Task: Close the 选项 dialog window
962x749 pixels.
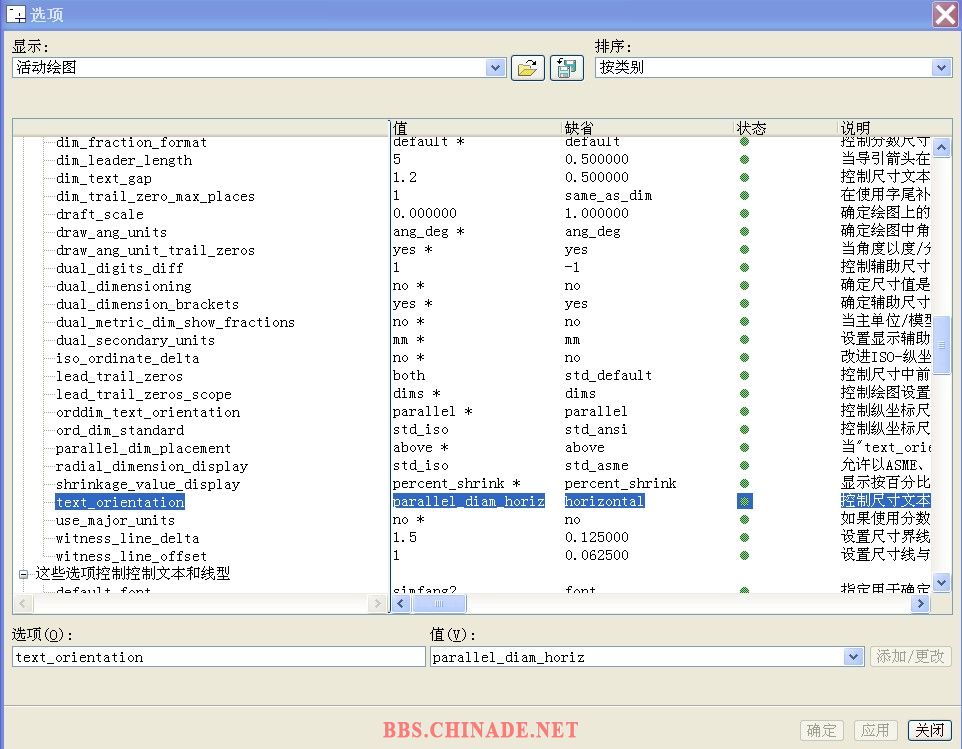Action: click(x=945, y=14)
